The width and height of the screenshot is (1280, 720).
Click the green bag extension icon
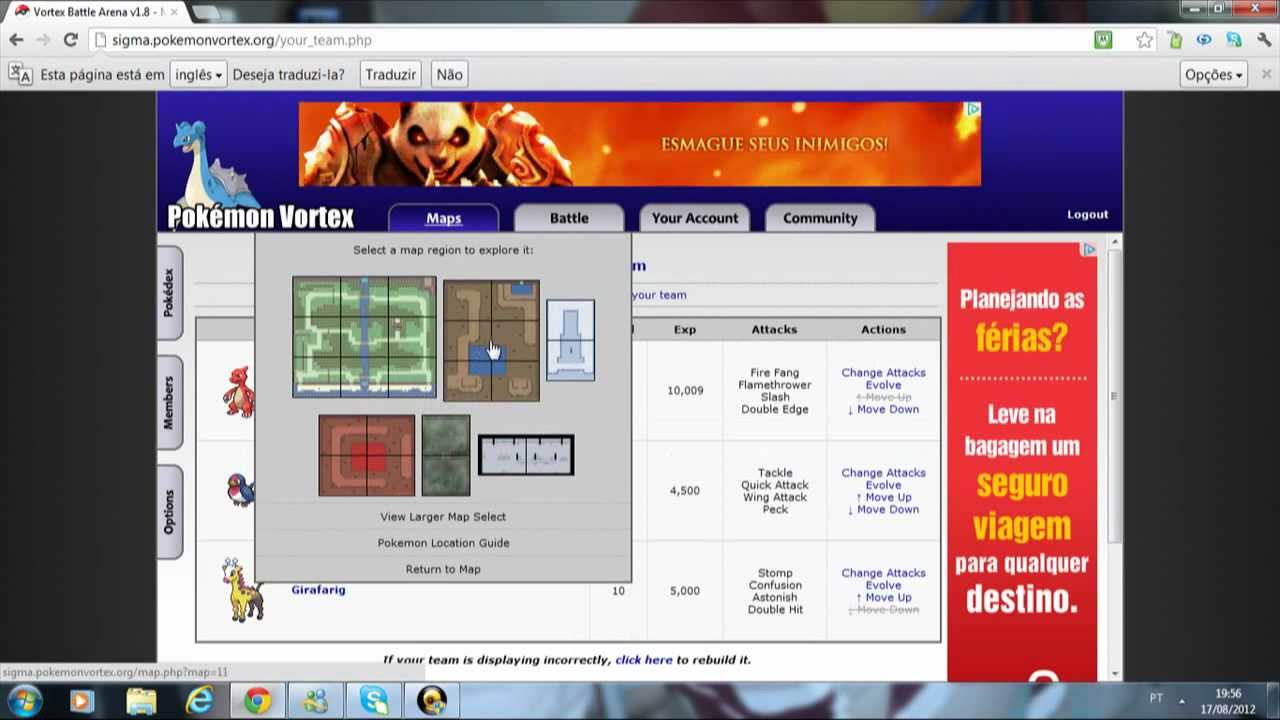1175,40
